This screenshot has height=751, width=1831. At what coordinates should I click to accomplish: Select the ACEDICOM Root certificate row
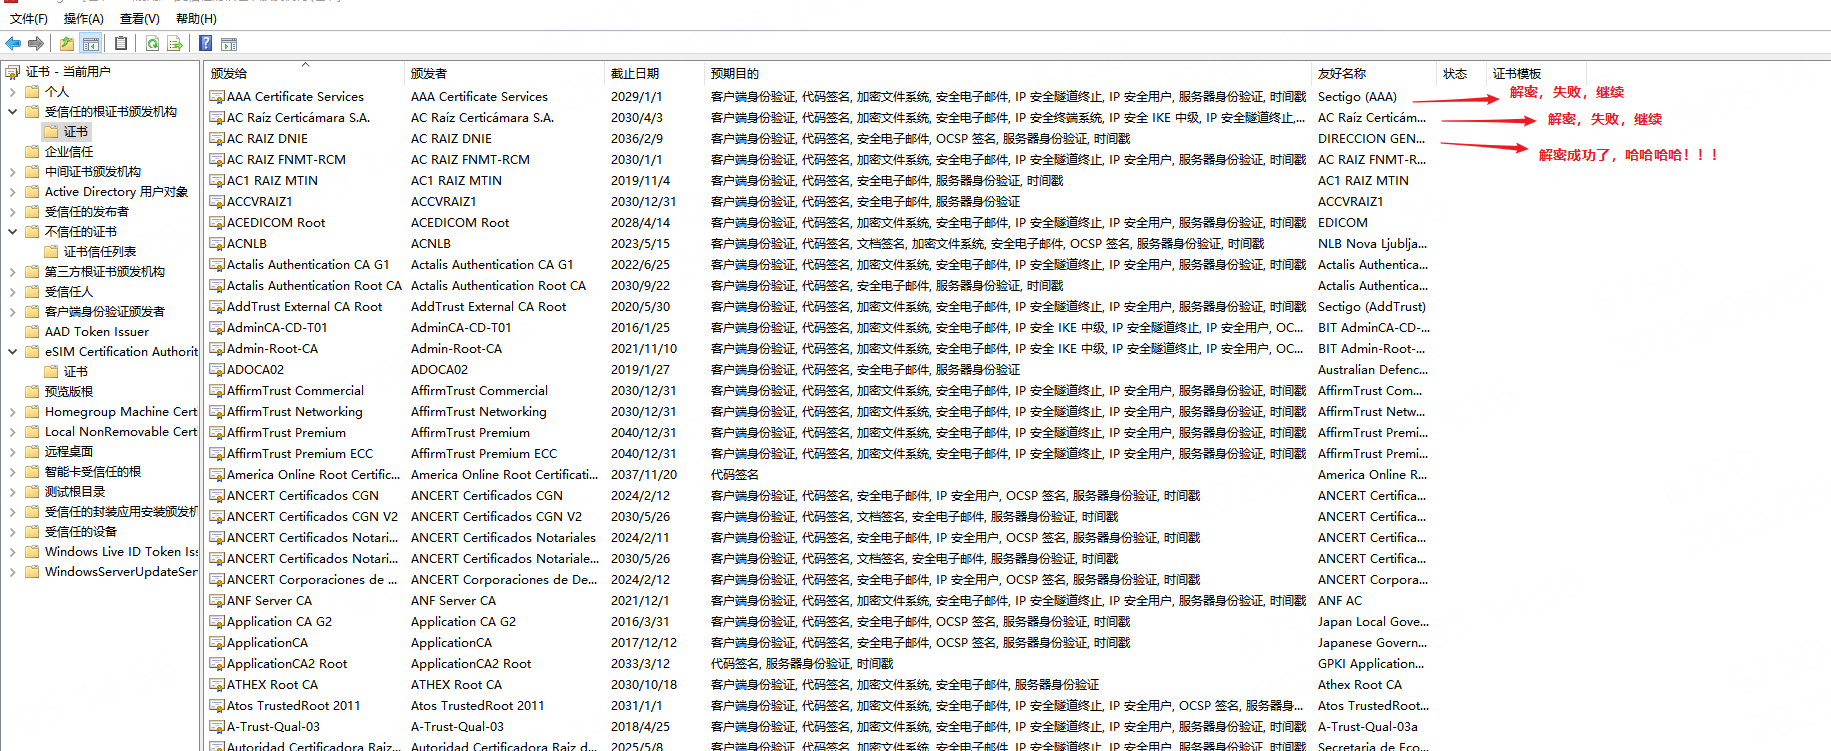(276, 223)
